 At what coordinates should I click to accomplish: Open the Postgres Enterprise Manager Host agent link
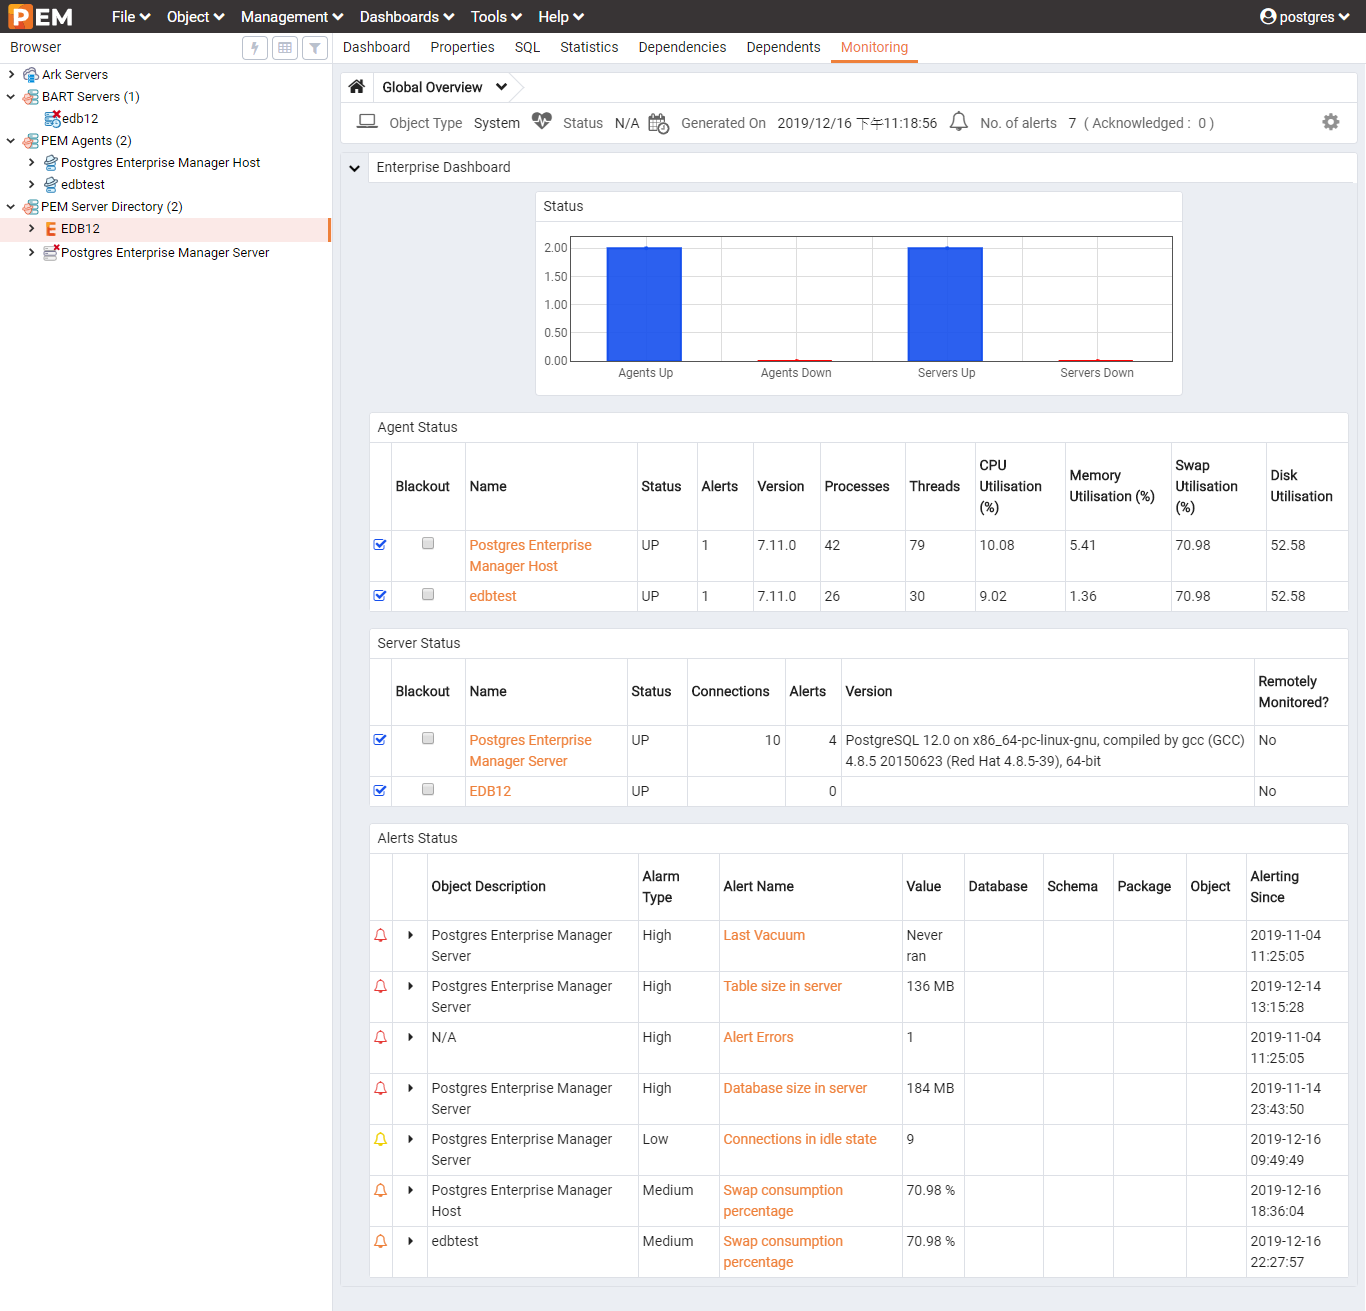(530, 556)
